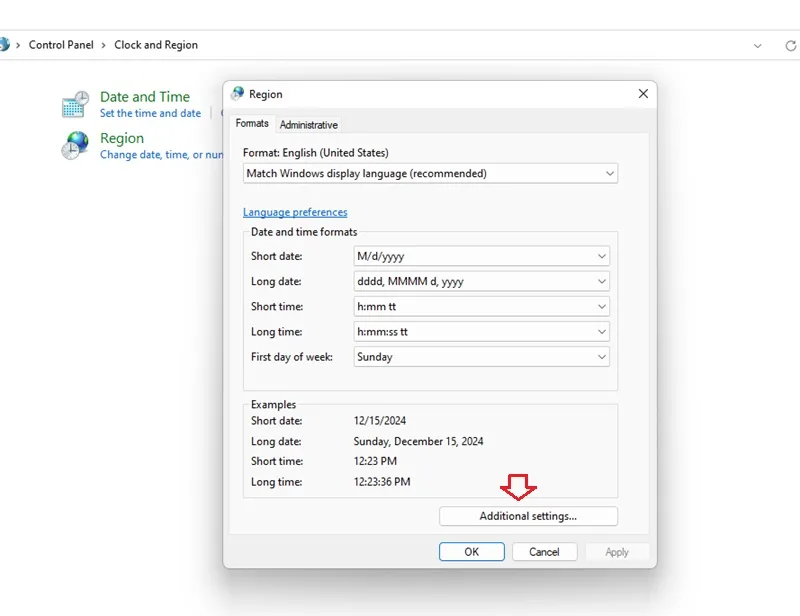This screenshot has width=800, height=616.
Task: Open Set the time and date link
Action: 151,113
